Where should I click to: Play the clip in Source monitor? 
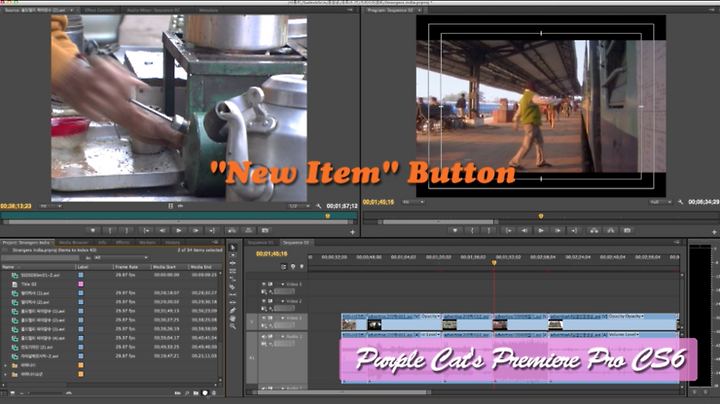point(179,230)
